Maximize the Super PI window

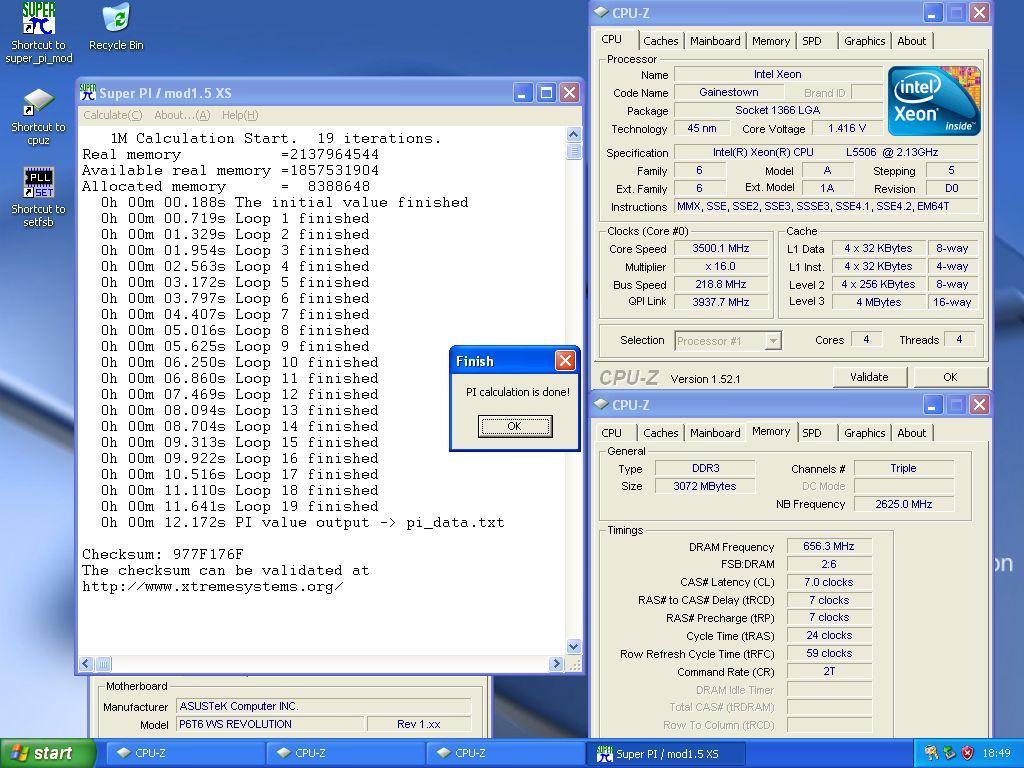pyautogui.click(x=546, y=93)
